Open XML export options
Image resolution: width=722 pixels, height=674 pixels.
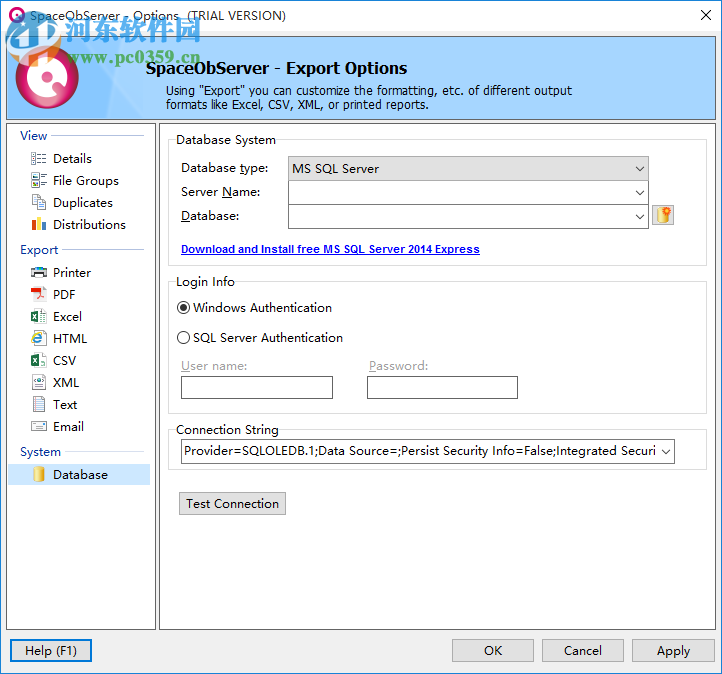click(66, 383)
